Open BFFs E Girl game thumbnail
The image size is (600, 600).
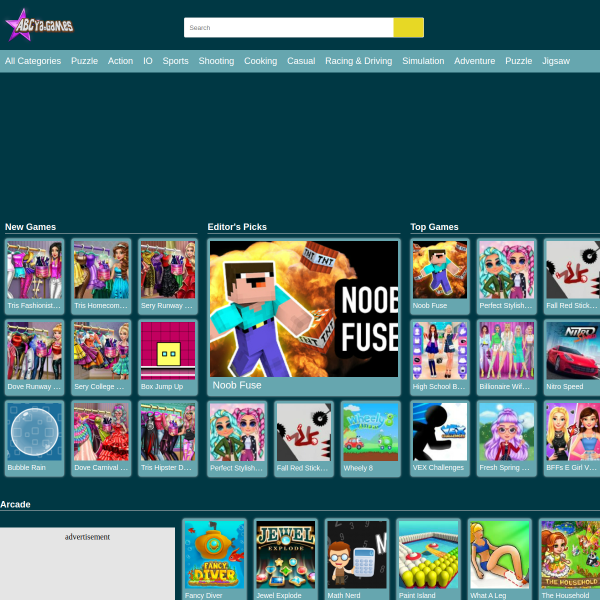click(572, 439)
